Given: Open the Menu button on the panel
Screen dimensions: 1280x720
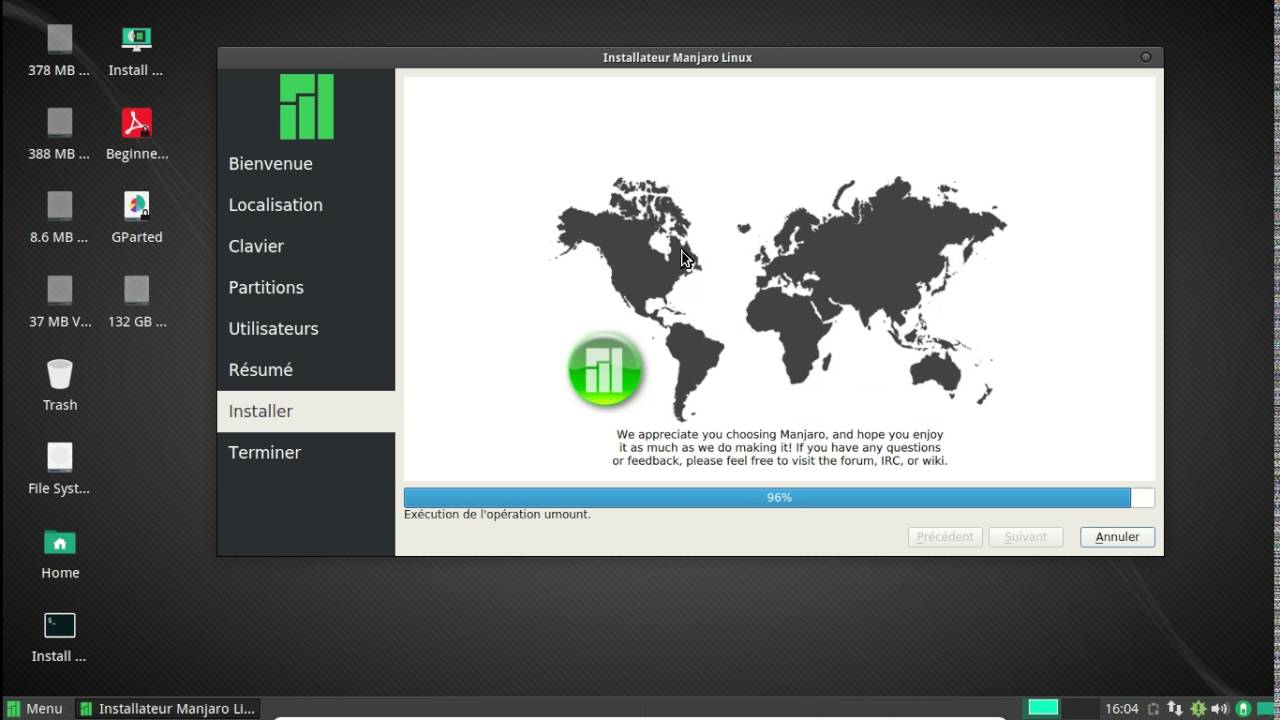Looking at the screenshot, I should pos(35,709).
